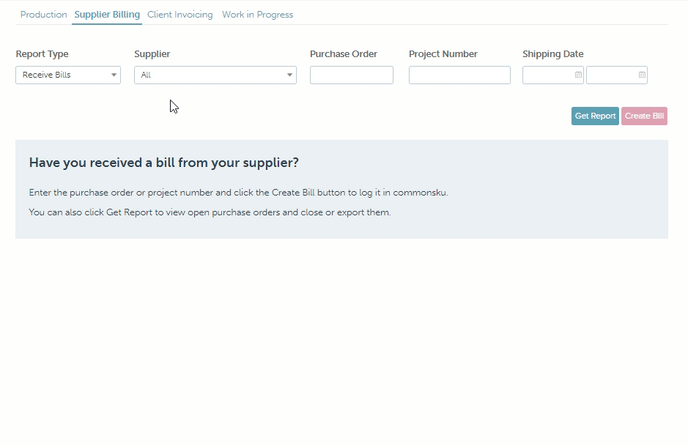Focus the second Shipping Date text box

(x=612, y=75)
